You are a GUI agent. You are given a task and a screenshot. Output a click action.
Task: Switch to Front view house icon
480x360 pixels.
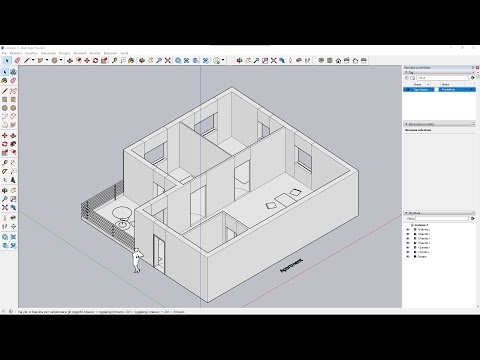[338, 60]
